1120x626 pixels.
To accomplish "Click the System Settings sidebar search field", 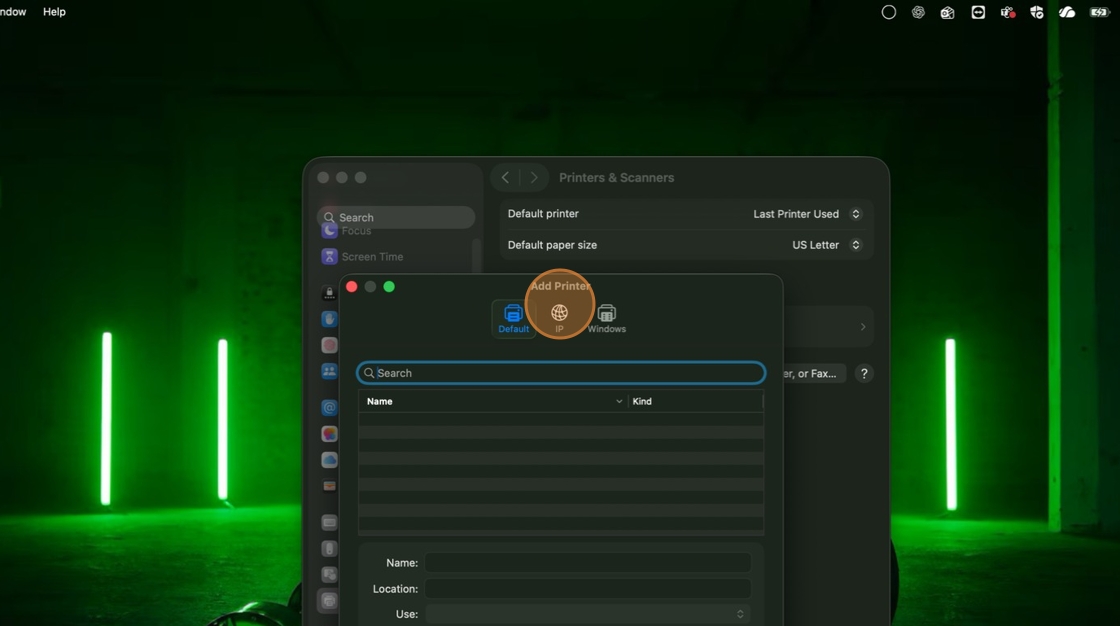I will 396,217.
